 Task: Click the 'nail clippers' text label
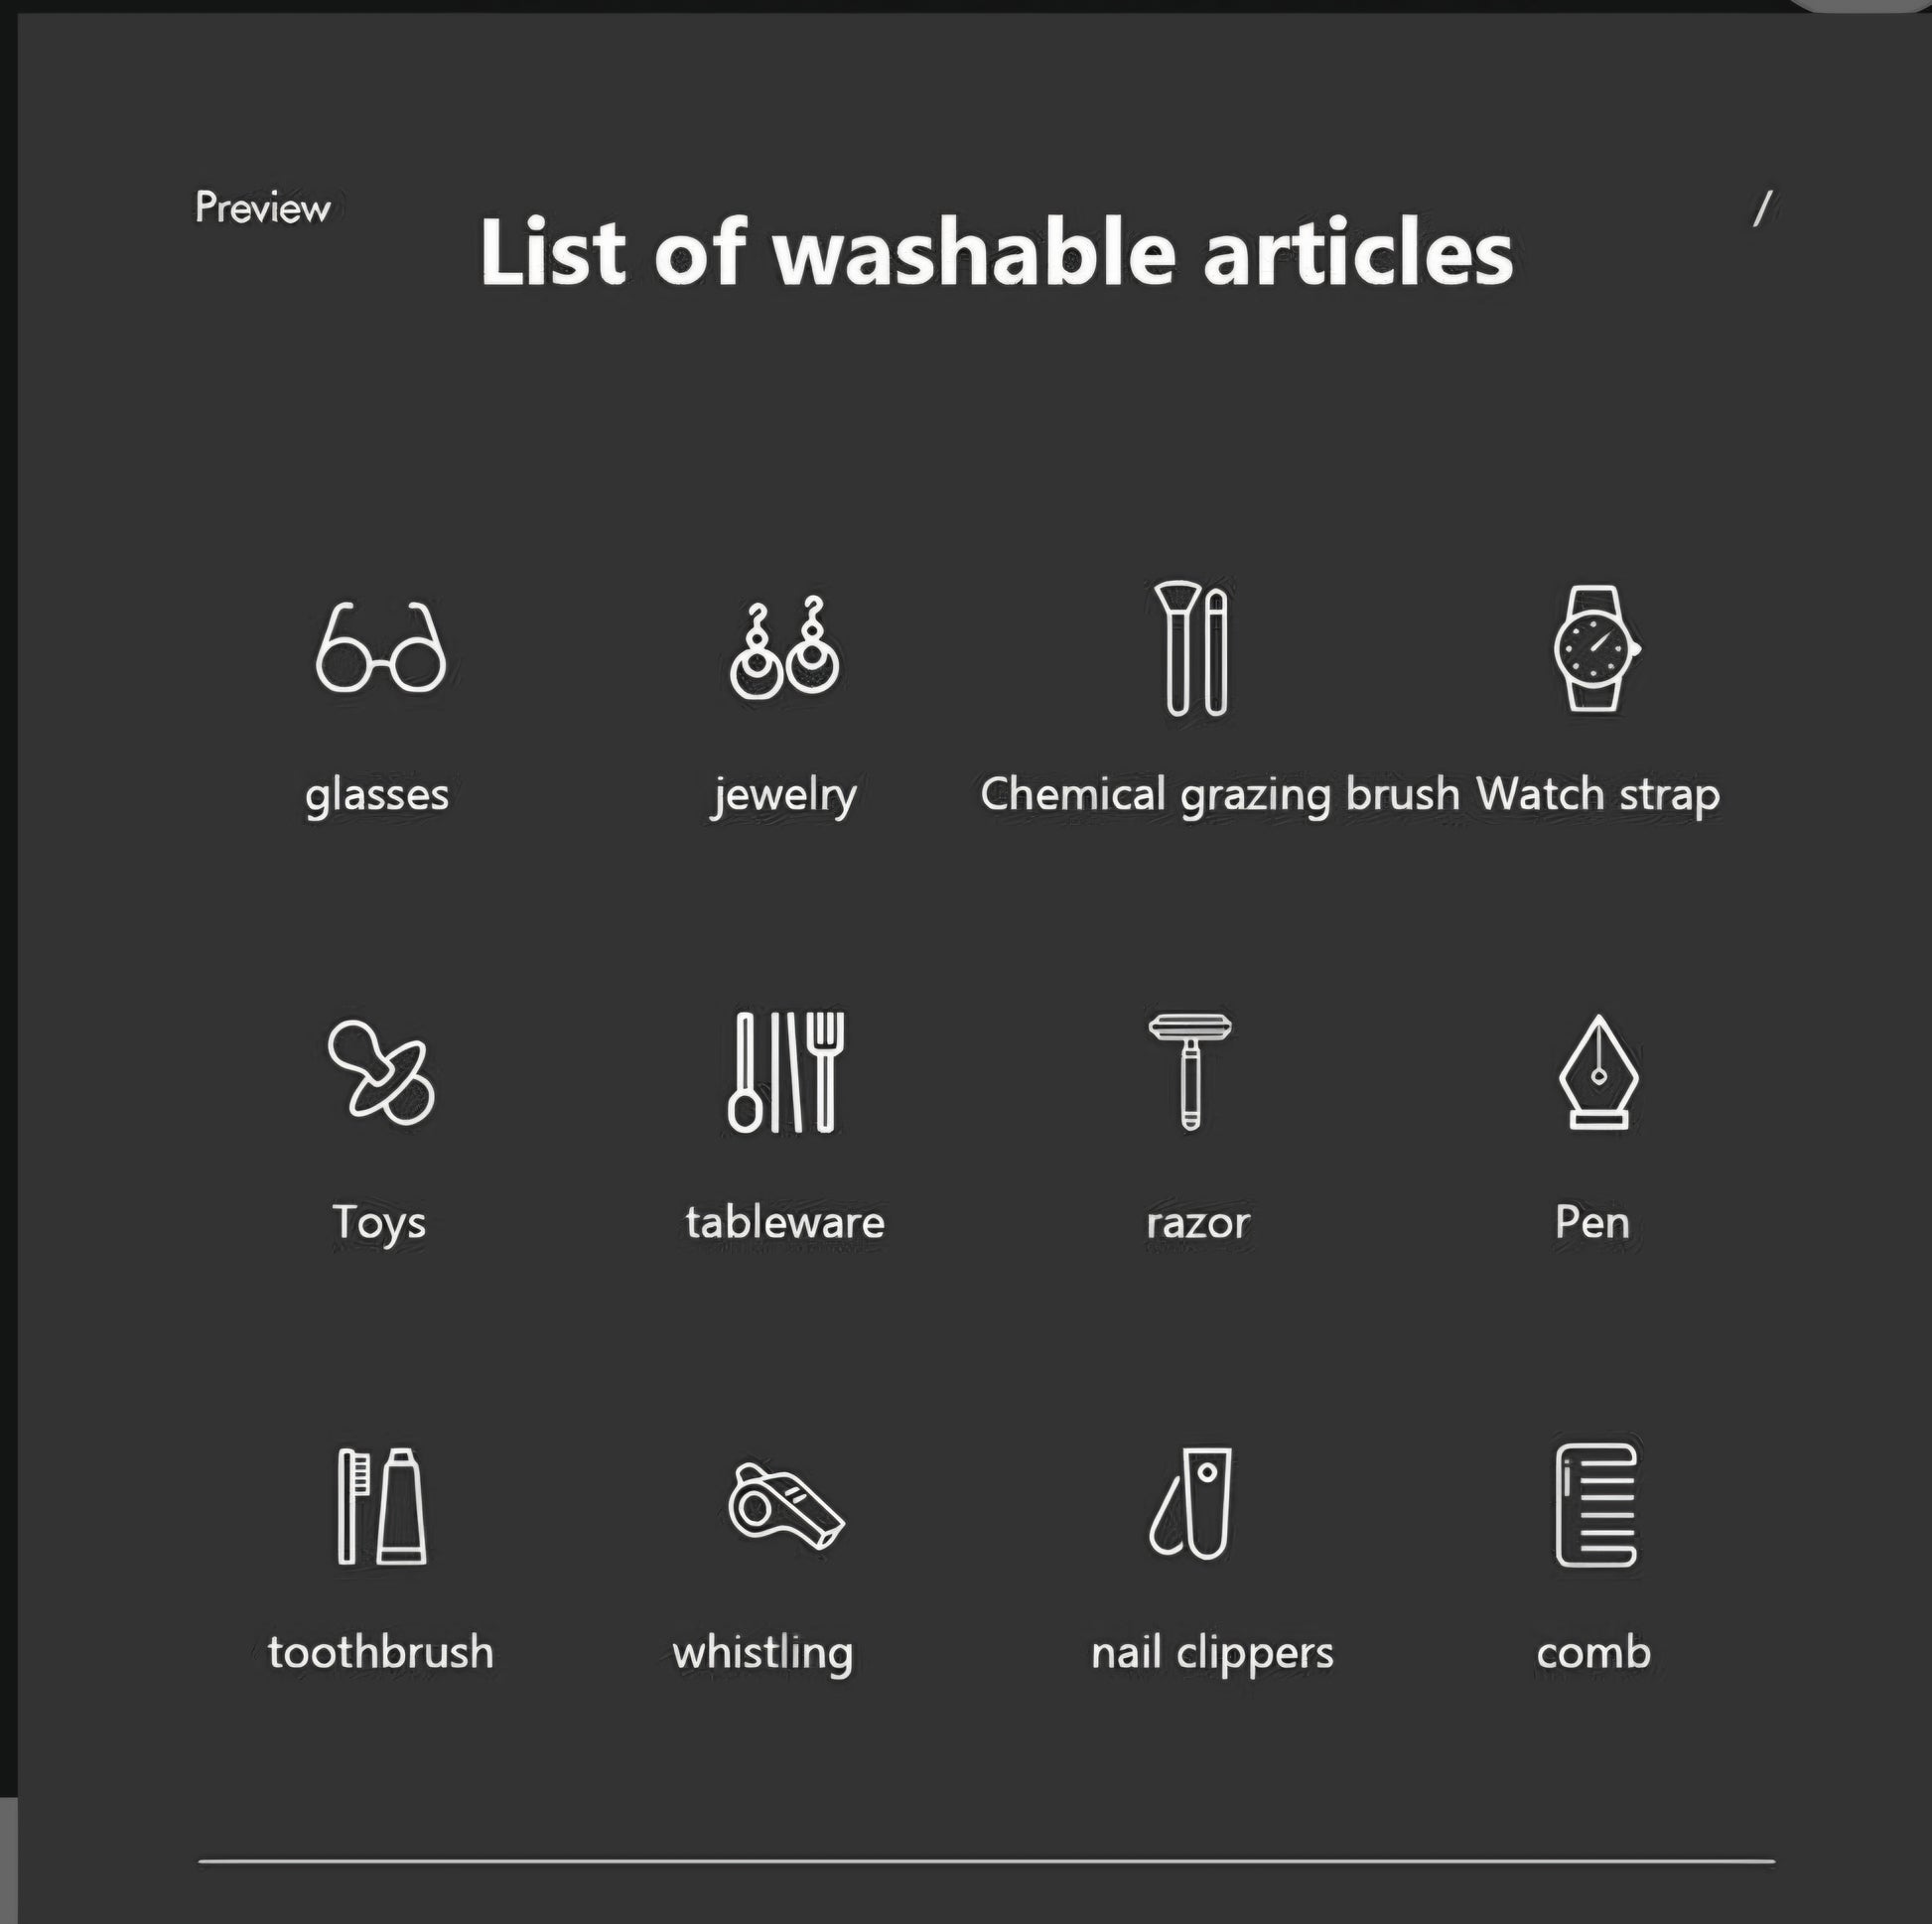pyautogui.click(x=1212, y=1652)
